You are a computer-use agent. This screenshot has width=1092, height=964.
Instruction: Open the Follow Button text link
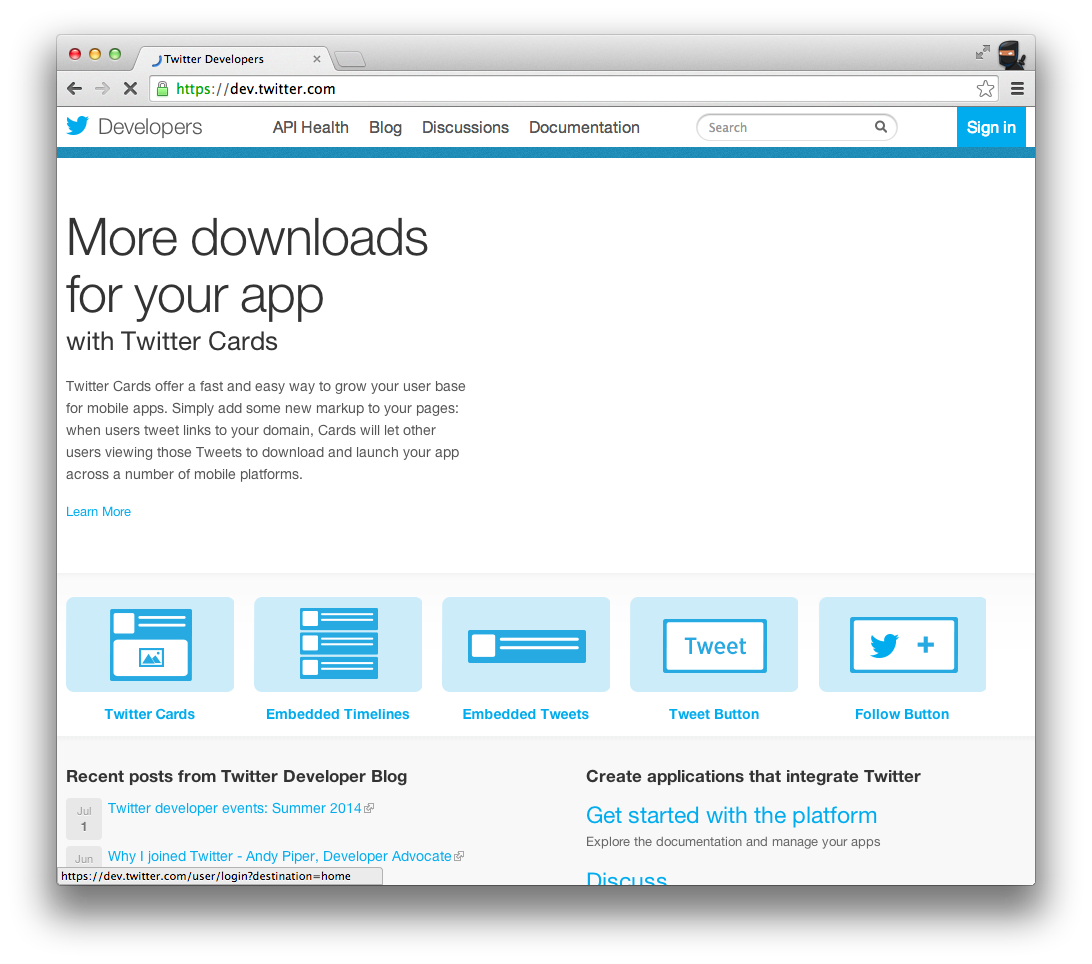[x=902, y=714]
